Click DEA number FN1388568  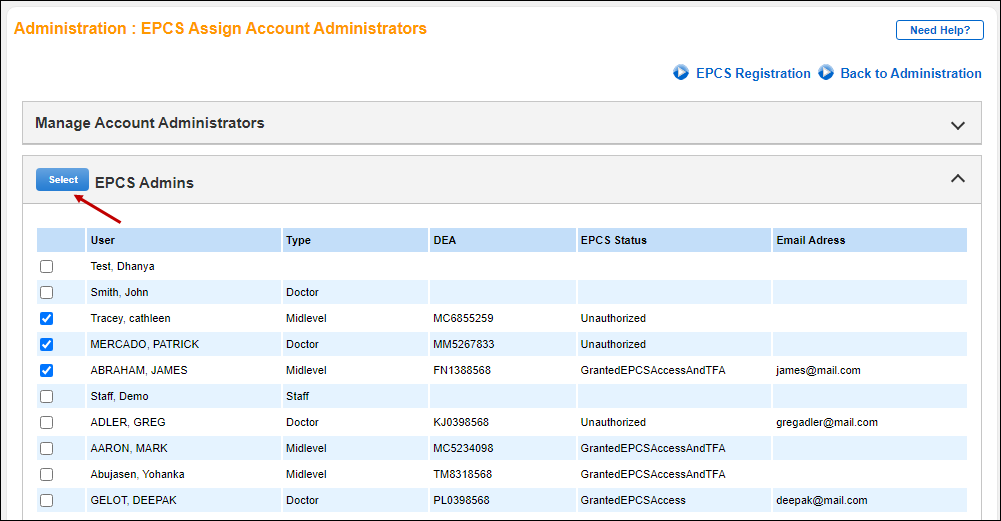(462, 370)
